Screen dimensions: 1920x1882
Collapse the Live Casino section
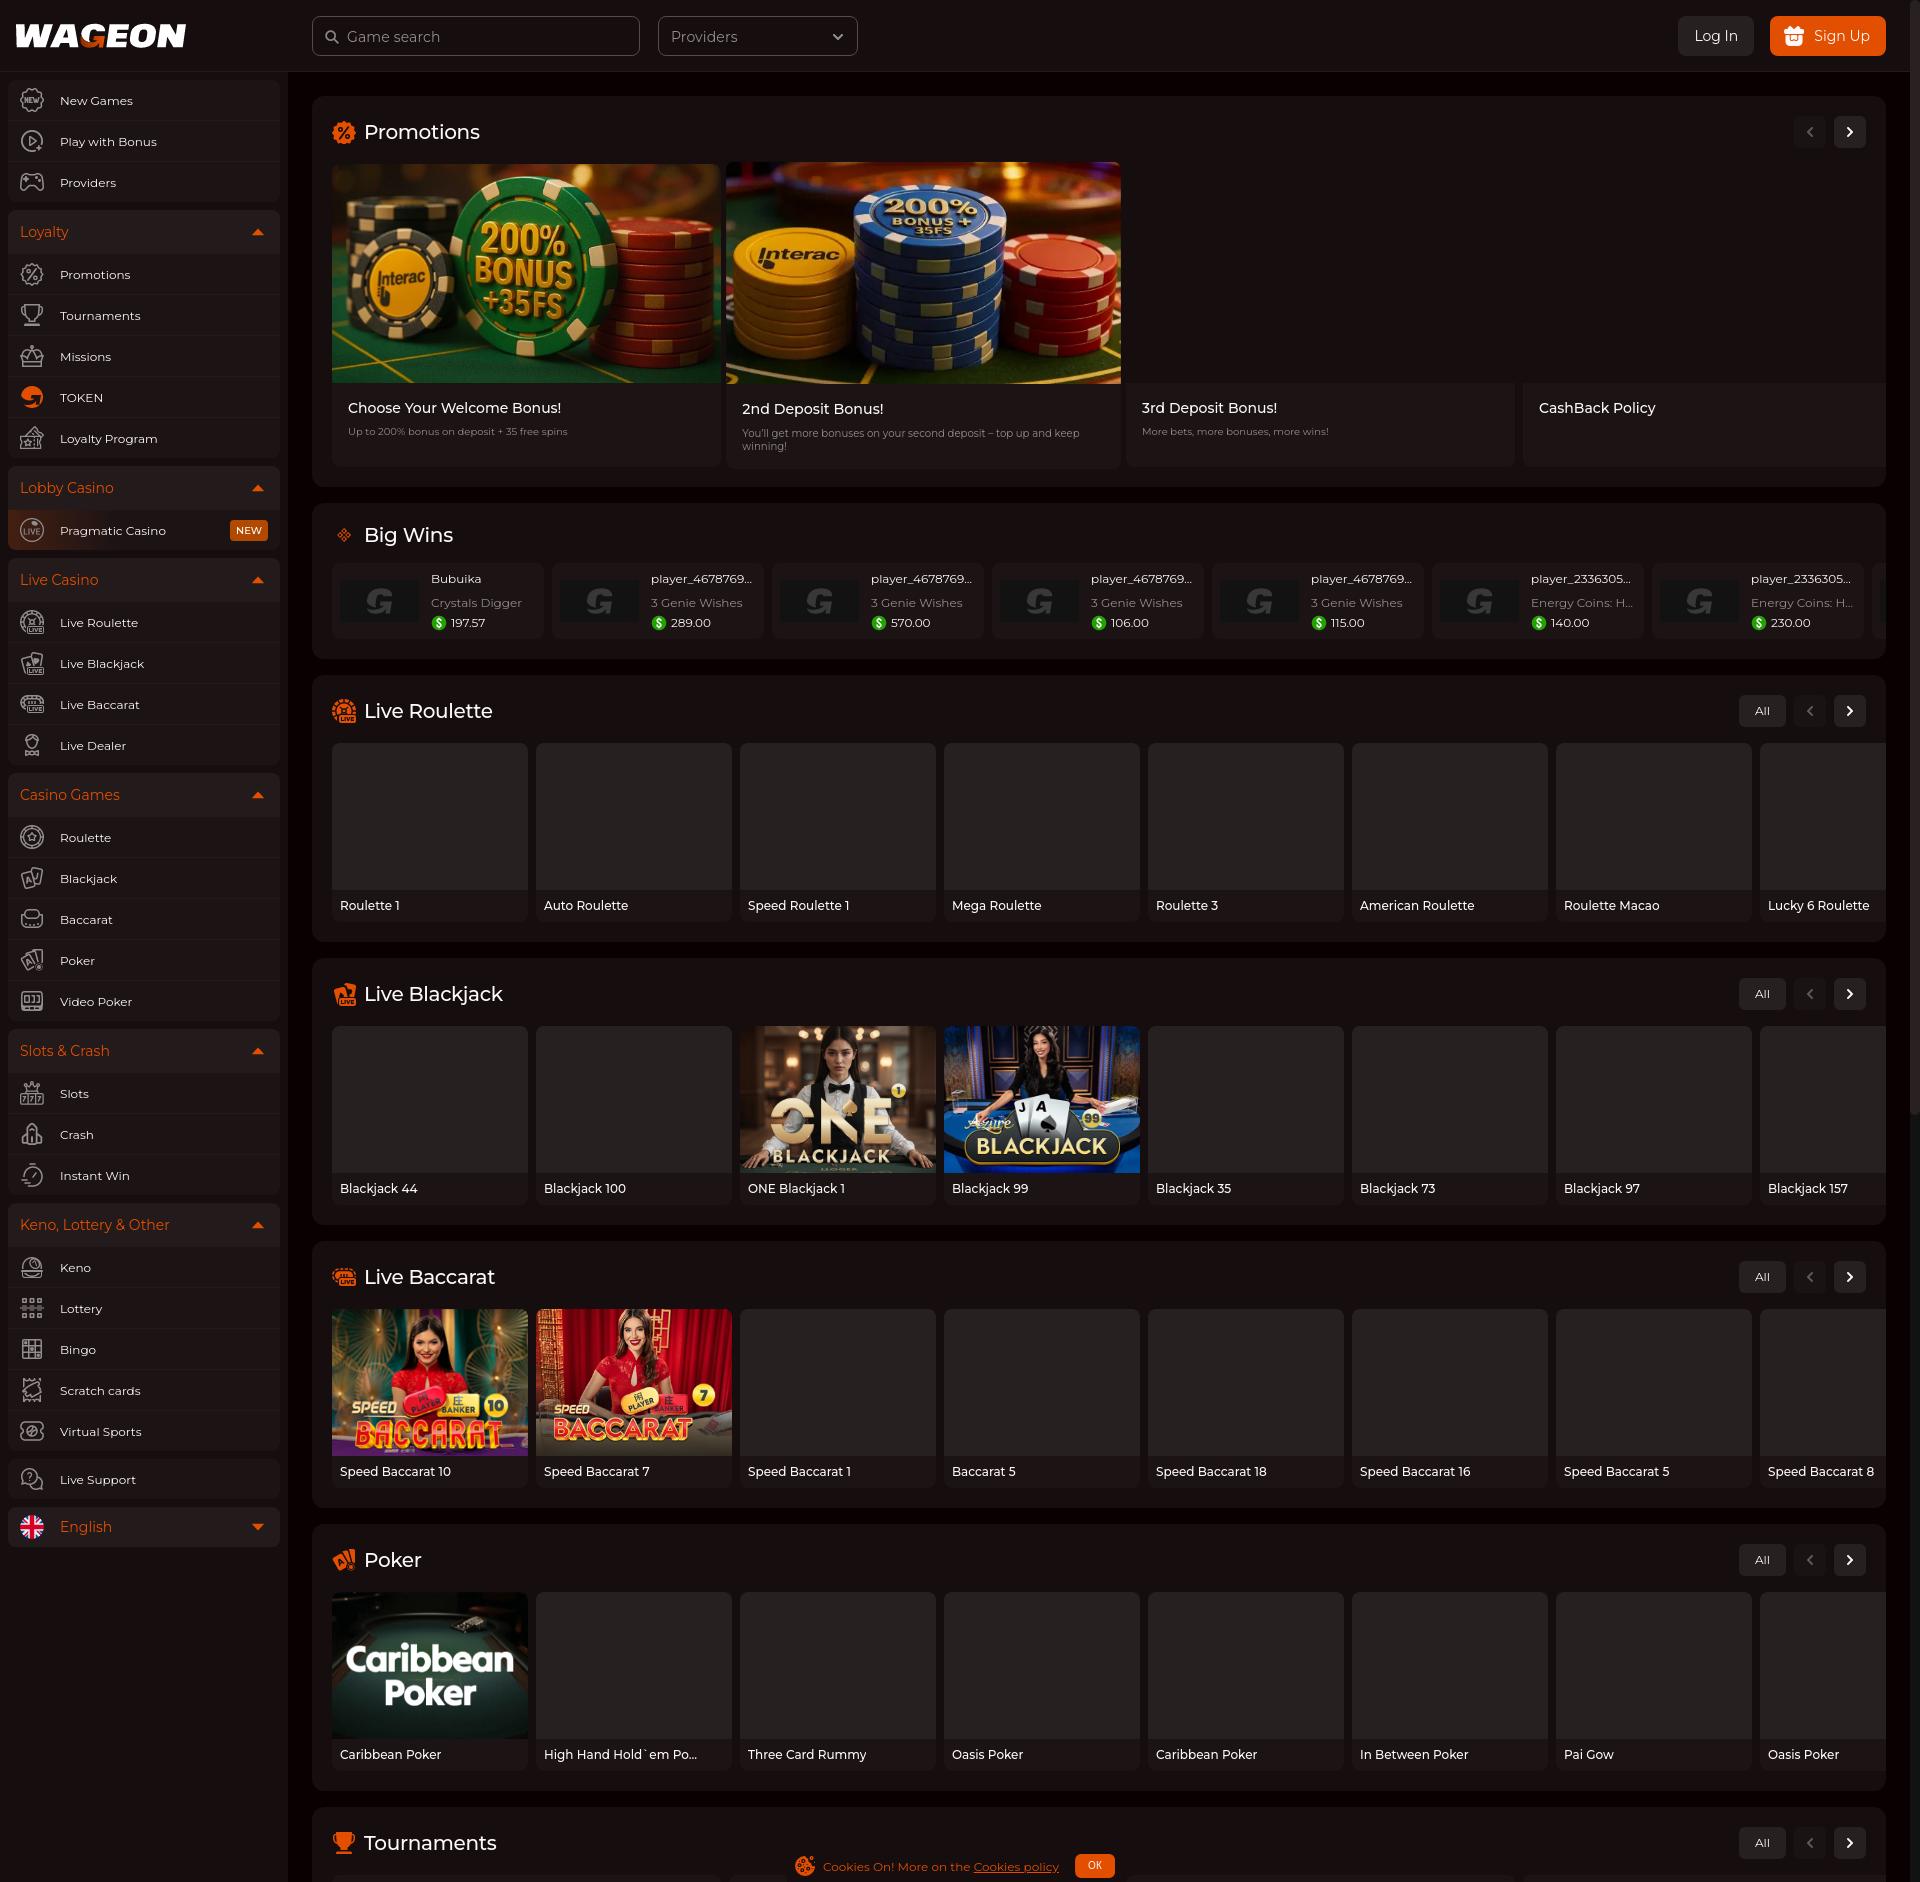click(x=257, y=580)
